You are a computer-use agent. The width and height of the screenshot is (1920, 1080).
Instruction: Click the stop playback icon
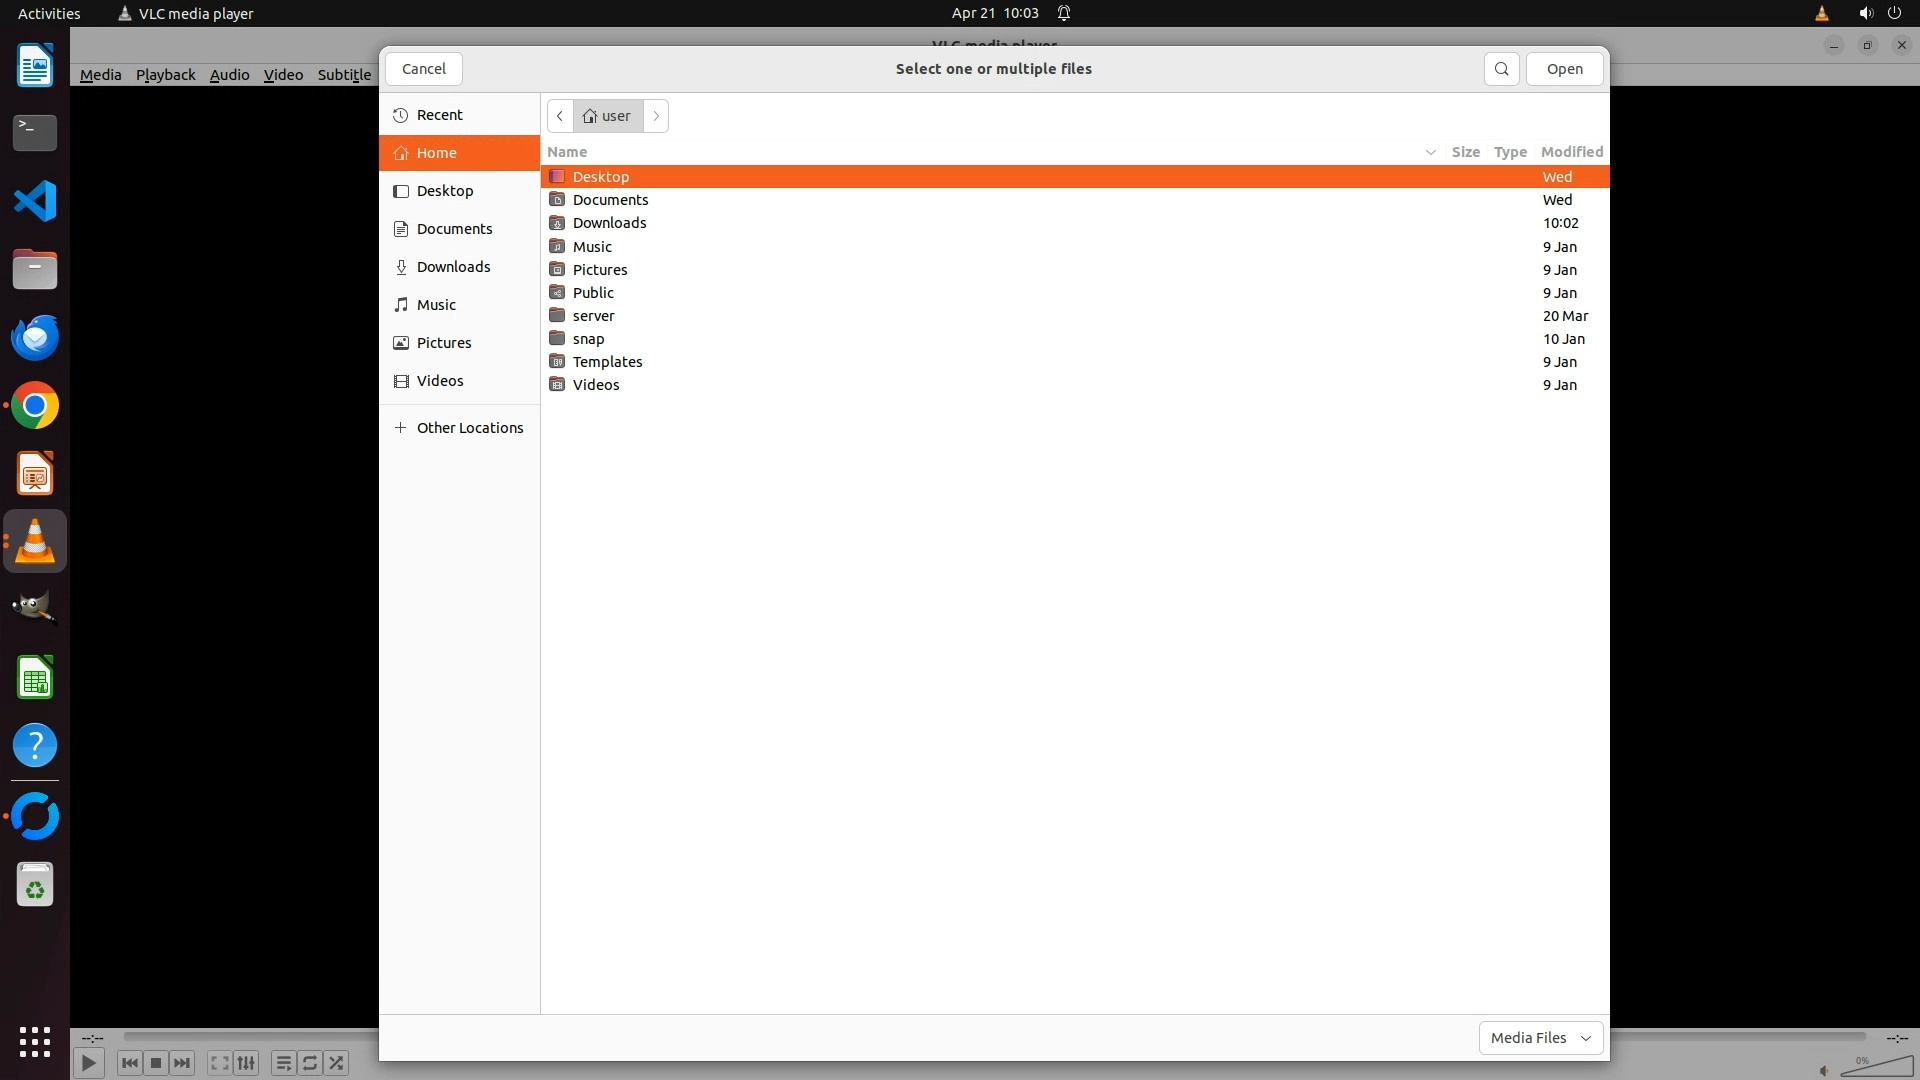coord(156,1063)
